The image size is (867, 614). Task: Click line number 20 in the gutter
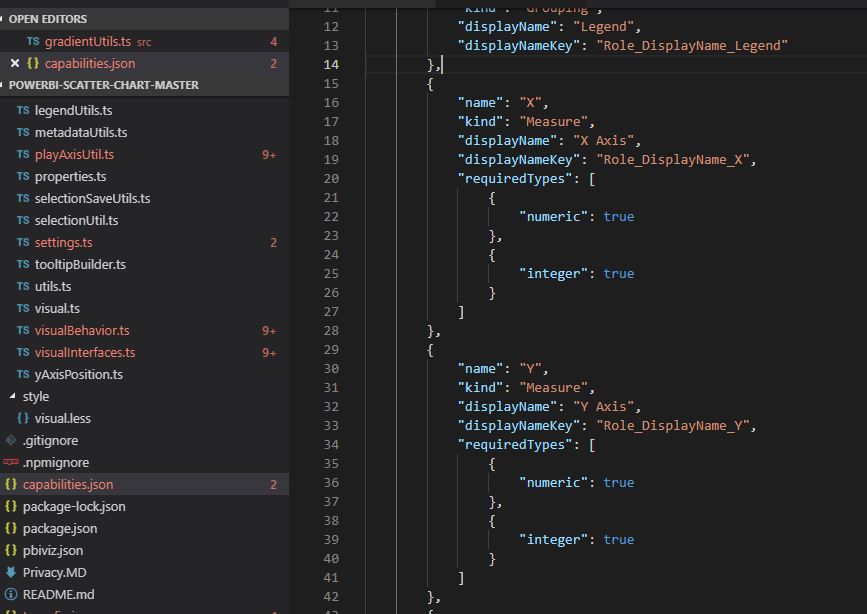331,179
